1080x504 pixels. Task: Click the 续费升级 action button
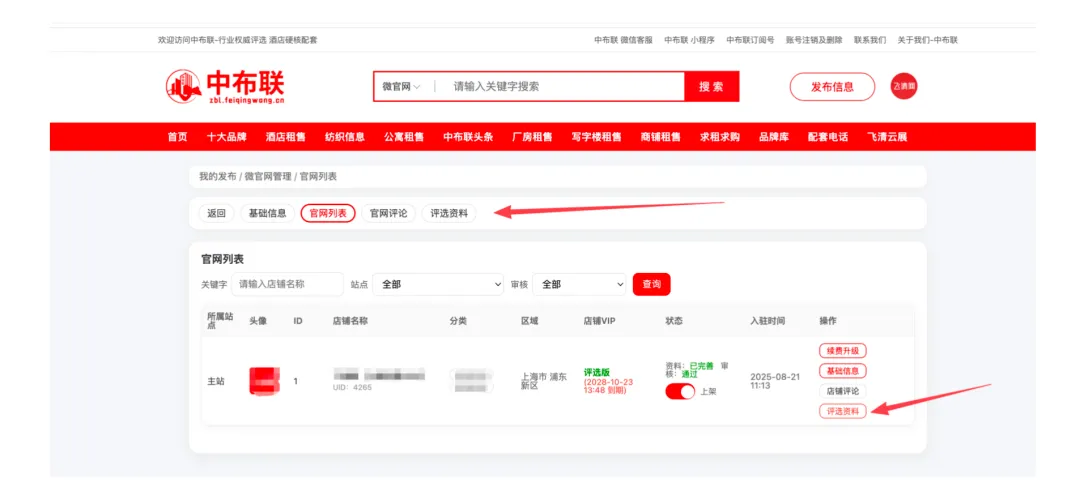click(842, 350)
